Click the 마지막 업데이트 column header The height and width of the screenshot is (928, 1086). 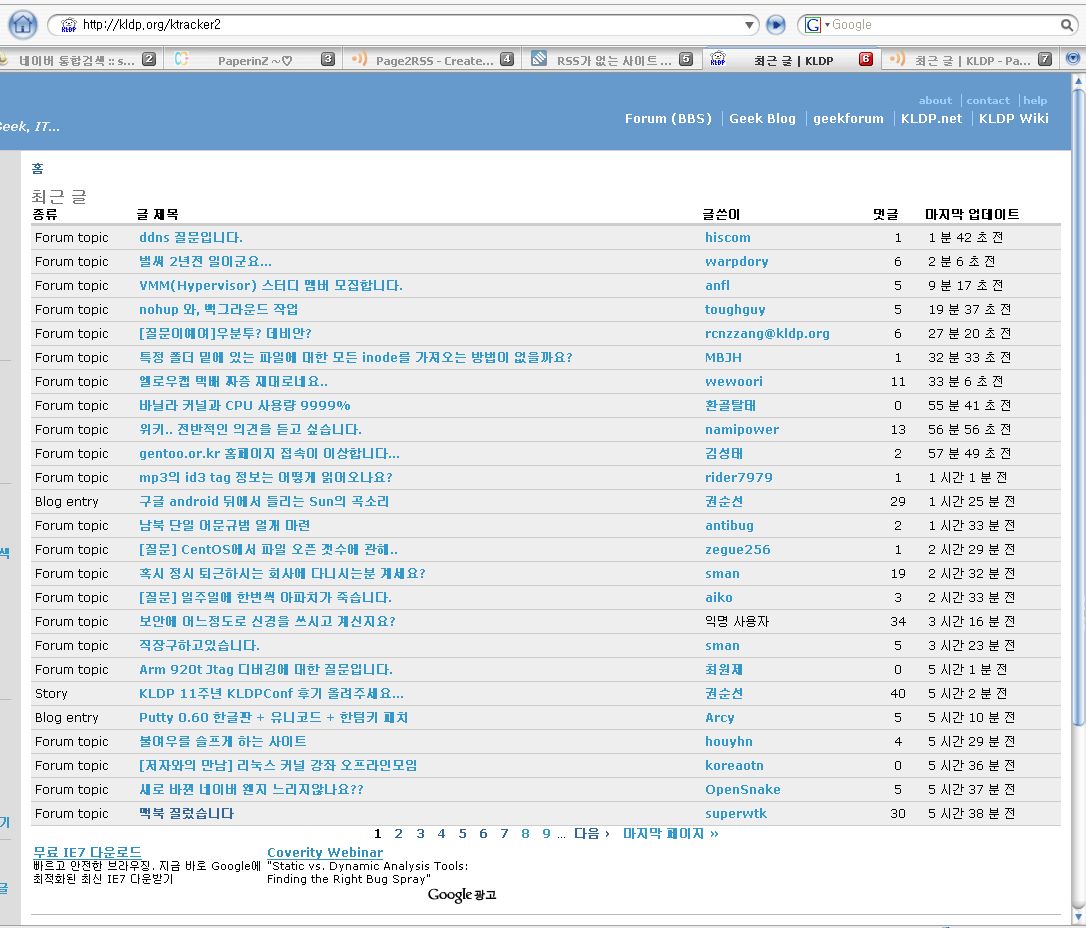pos(972,215)
